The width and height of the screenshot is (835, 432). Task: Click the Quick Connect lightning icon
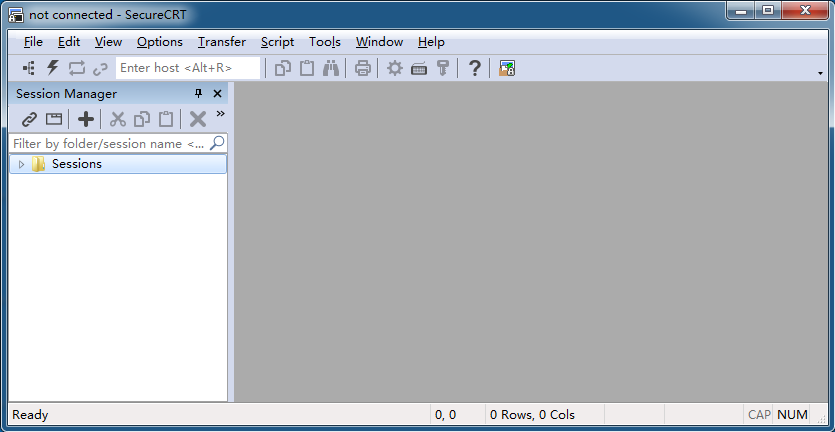pyautogui.click(x=52, y=68)
